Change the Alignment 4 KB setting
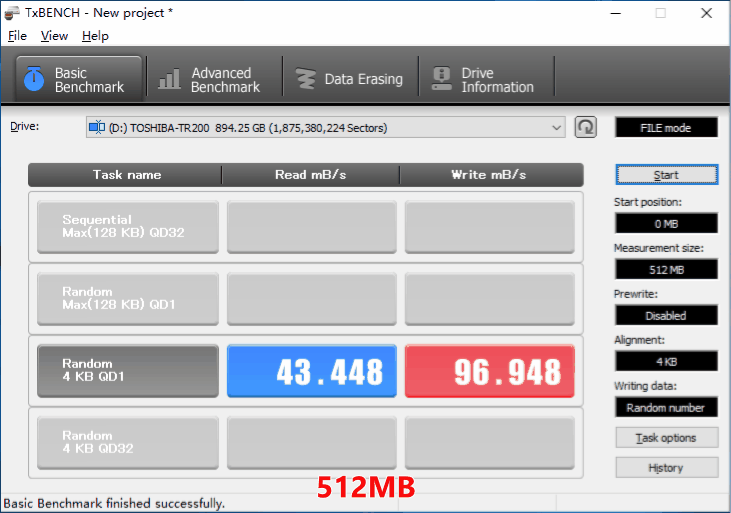The width and height of the screenshot is (731, 513). click(x=666, y=361)
